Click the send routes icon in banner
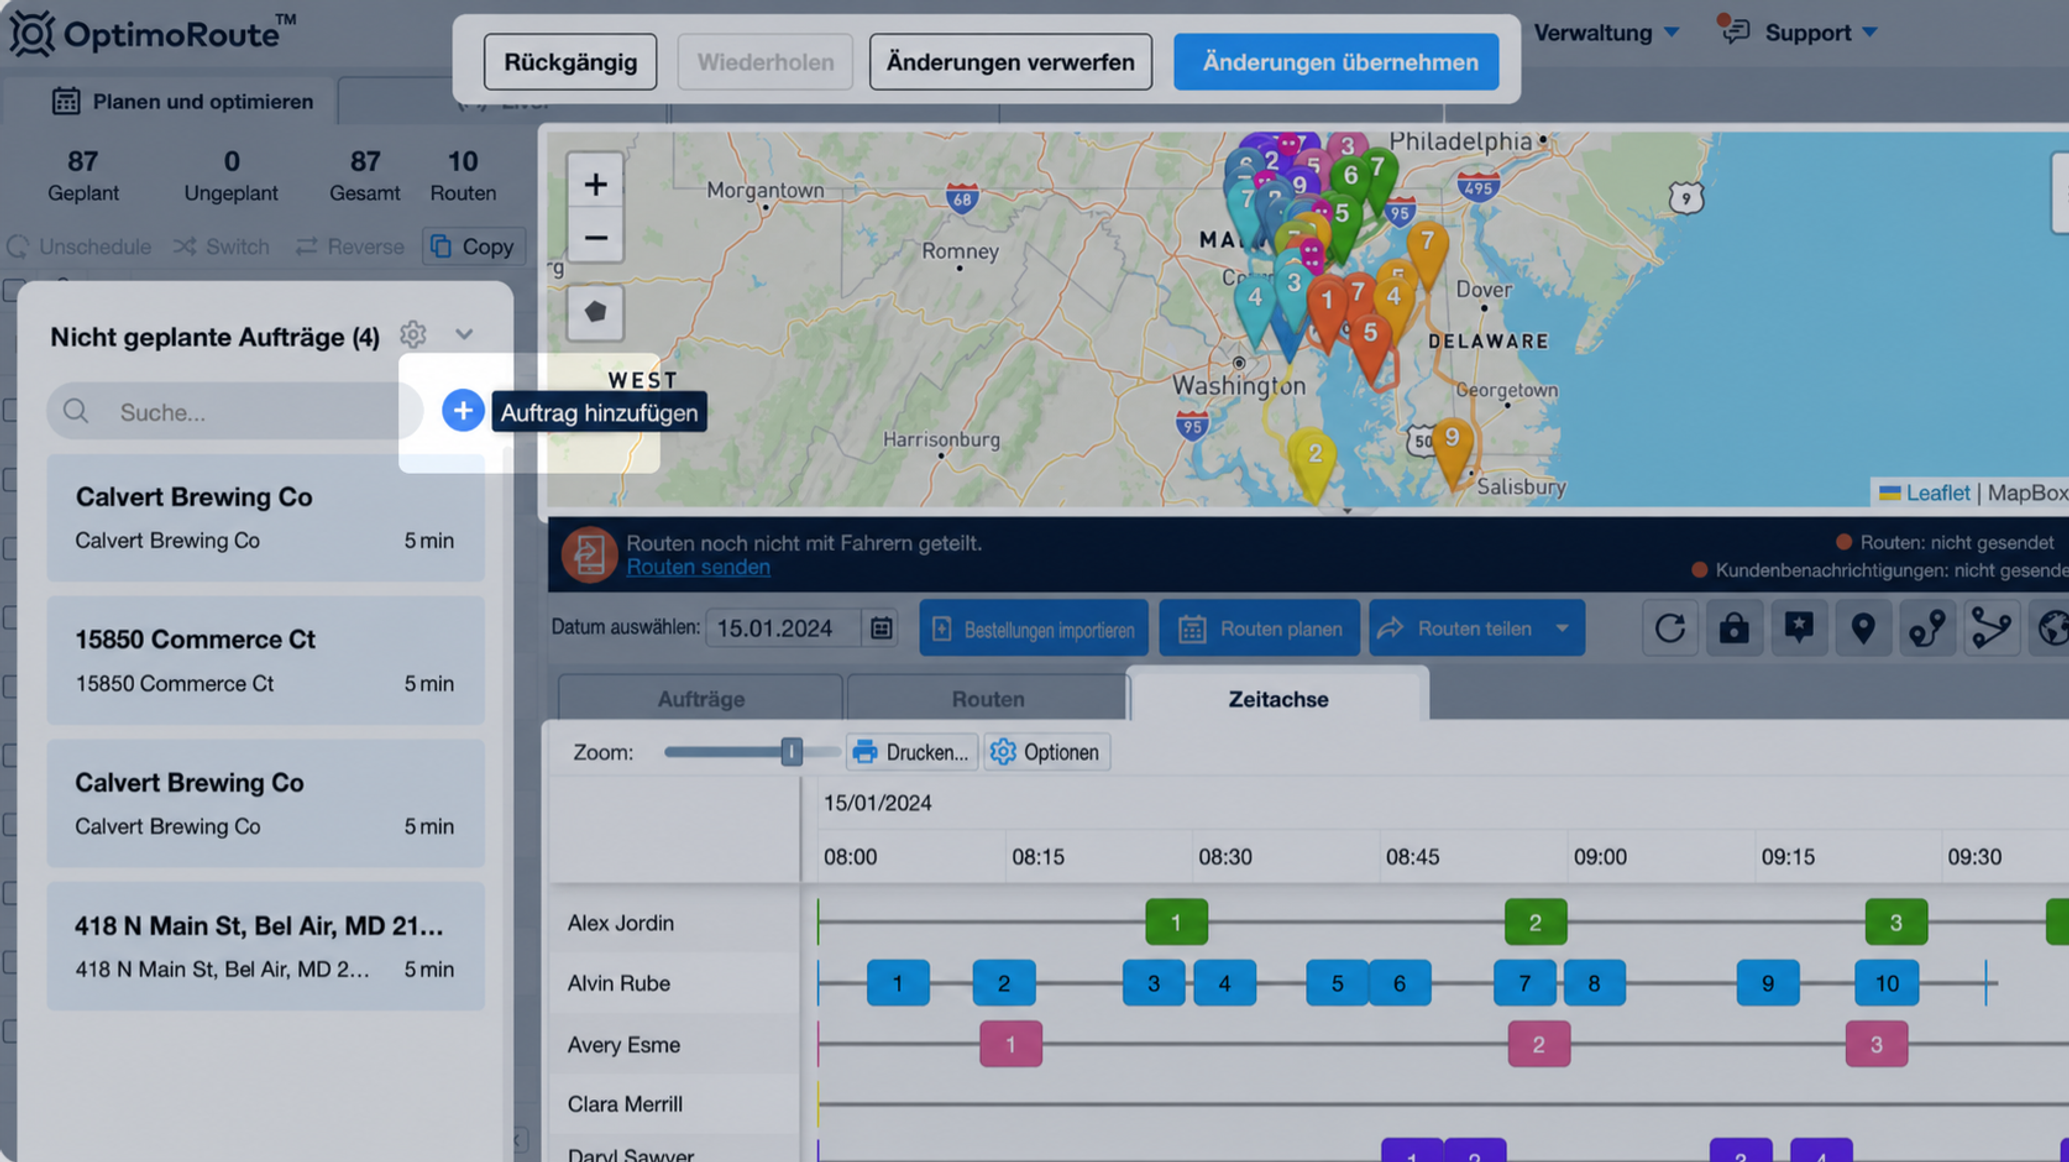Screen dimensions: 2069x1162 [x=589, y=554]
